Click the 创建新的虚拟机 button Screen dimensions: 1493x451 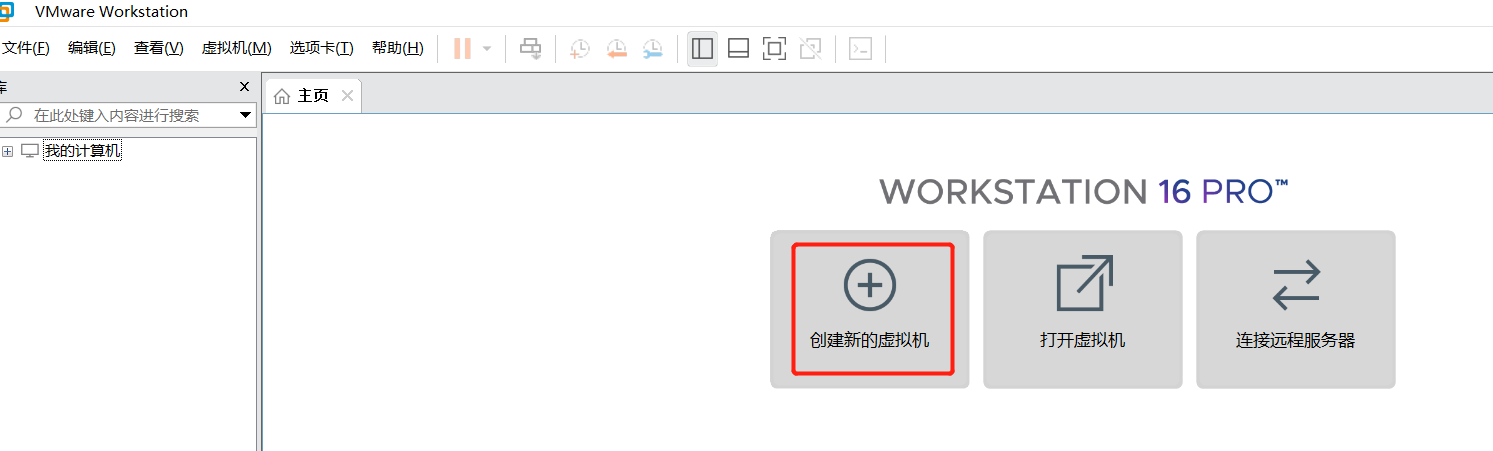point(870,309)
